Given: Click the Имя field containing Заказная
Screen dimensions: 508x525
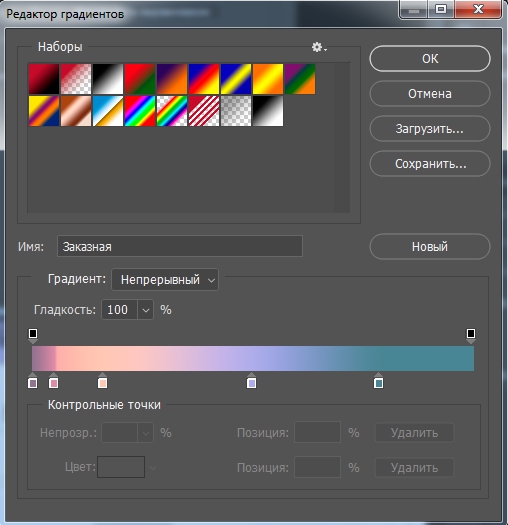Looking at the screenshot, I should tap(180, 246).
